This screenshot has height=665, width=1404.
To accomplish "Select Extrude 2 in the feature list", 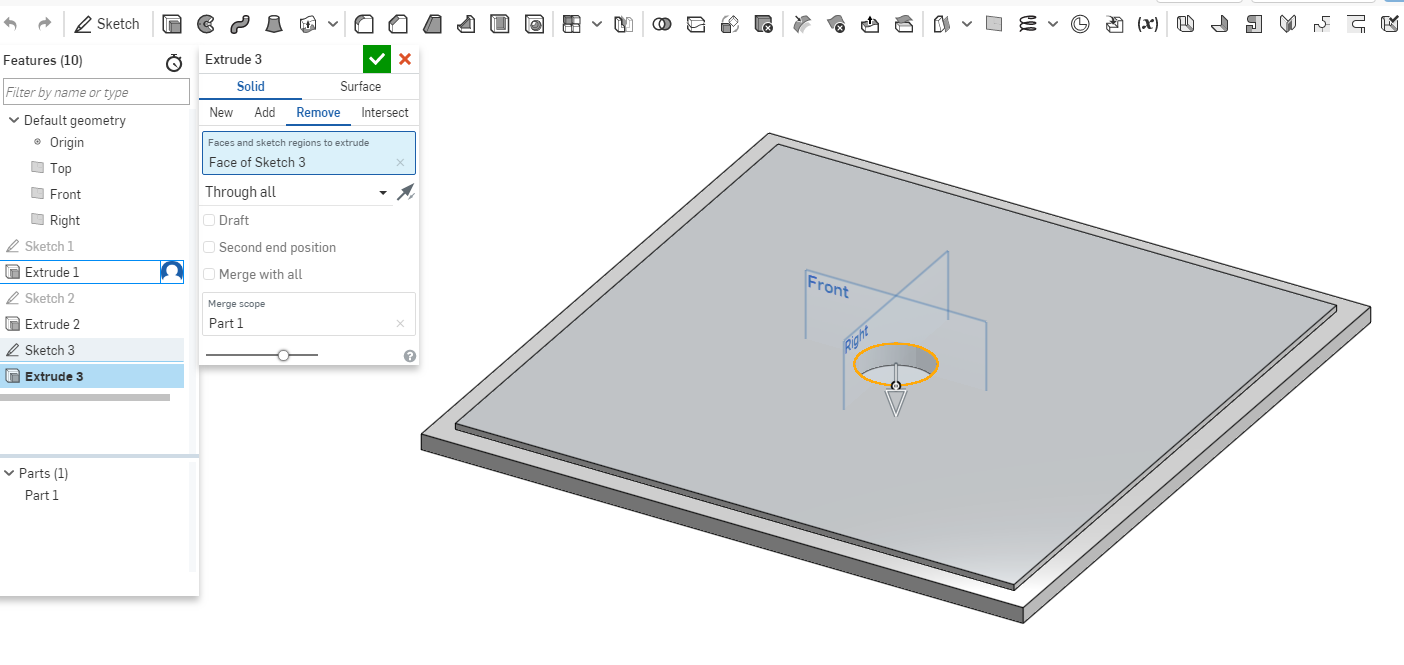I will point(92,324).
